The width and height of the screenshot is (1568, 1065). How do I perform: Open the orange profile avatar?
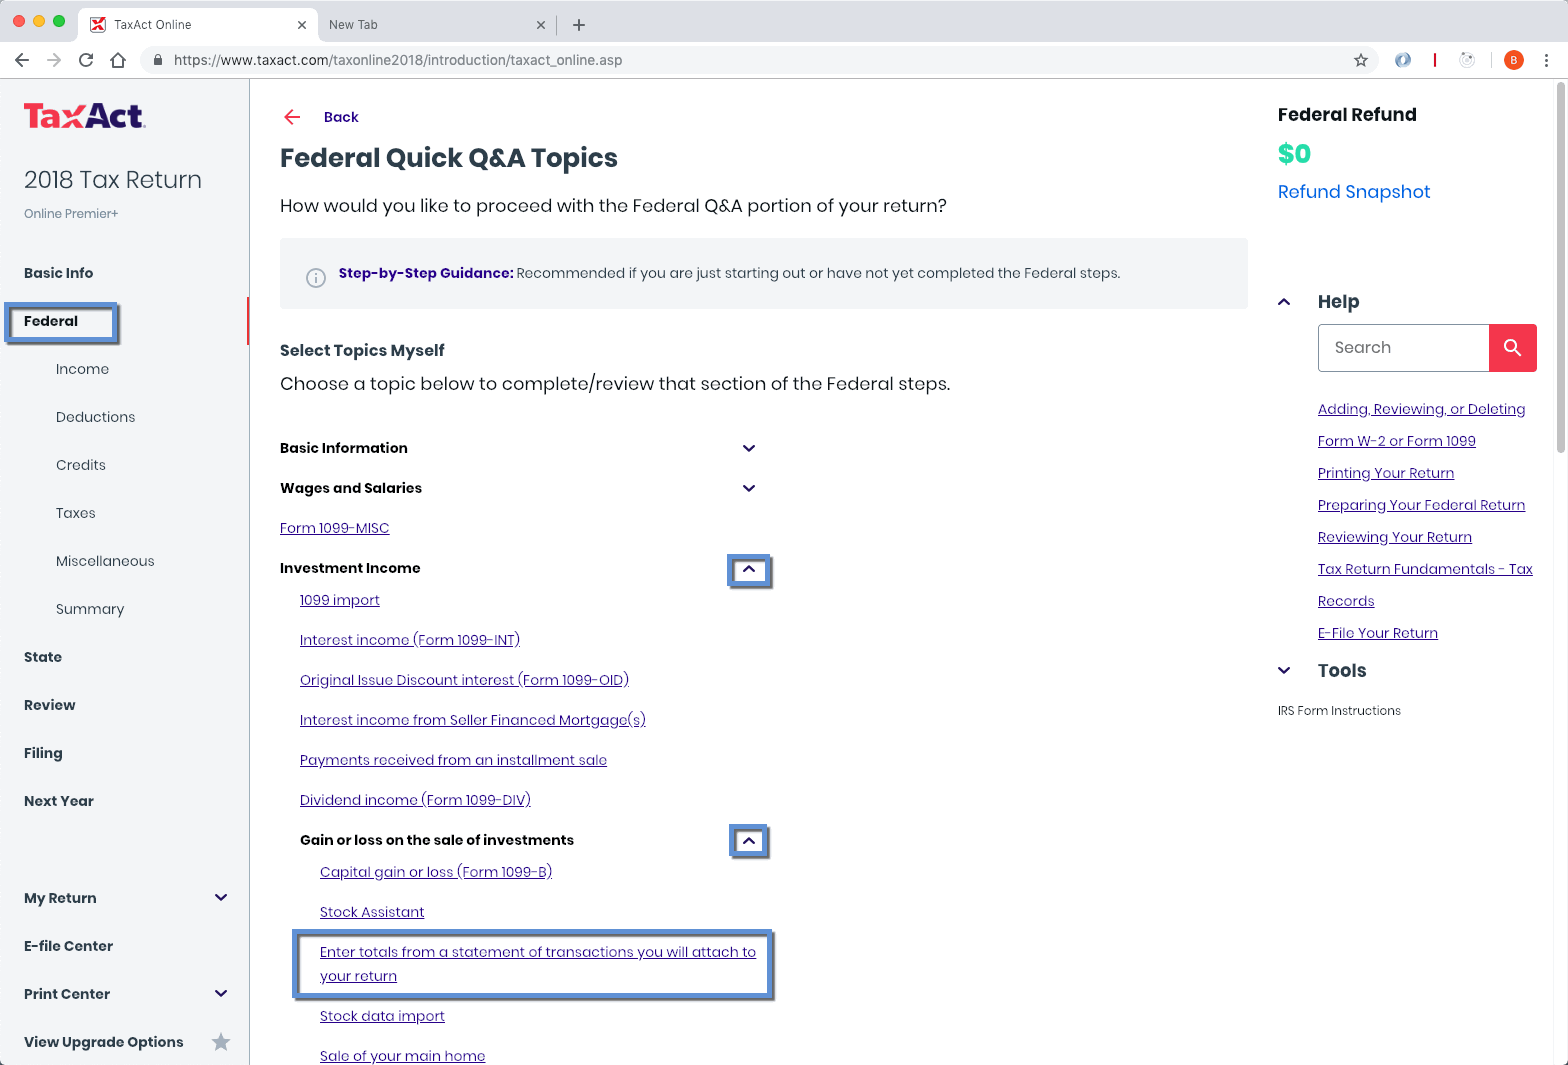[x=1514, y=60]
